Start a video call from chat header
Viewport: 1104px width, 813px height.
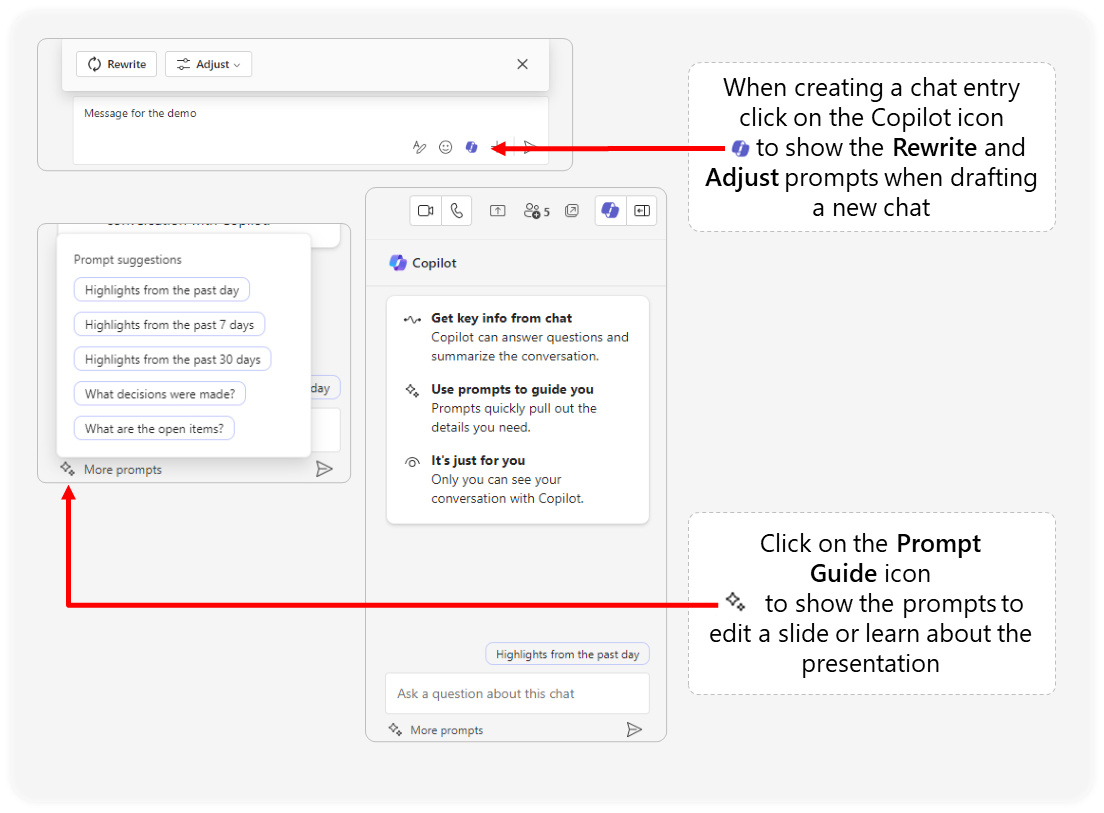(x=425, y=211)
